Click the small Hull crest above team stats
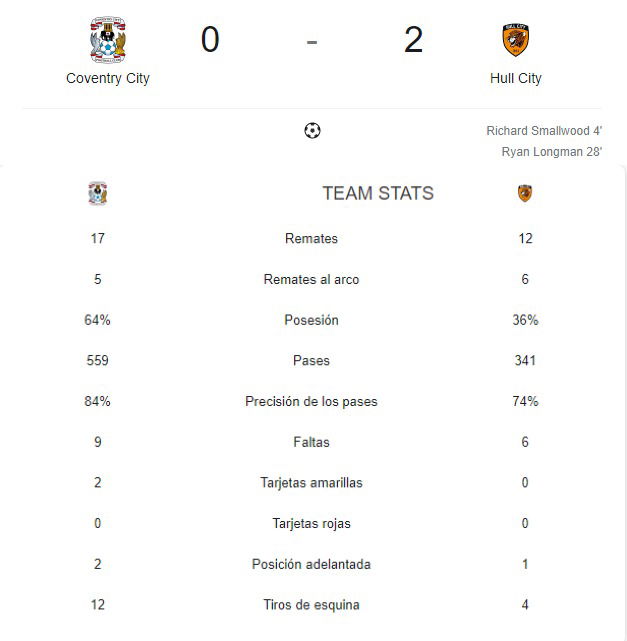Image resolution: width=627 pixels, height=641 pixels. pyautogui.click(x=525, y=193)
